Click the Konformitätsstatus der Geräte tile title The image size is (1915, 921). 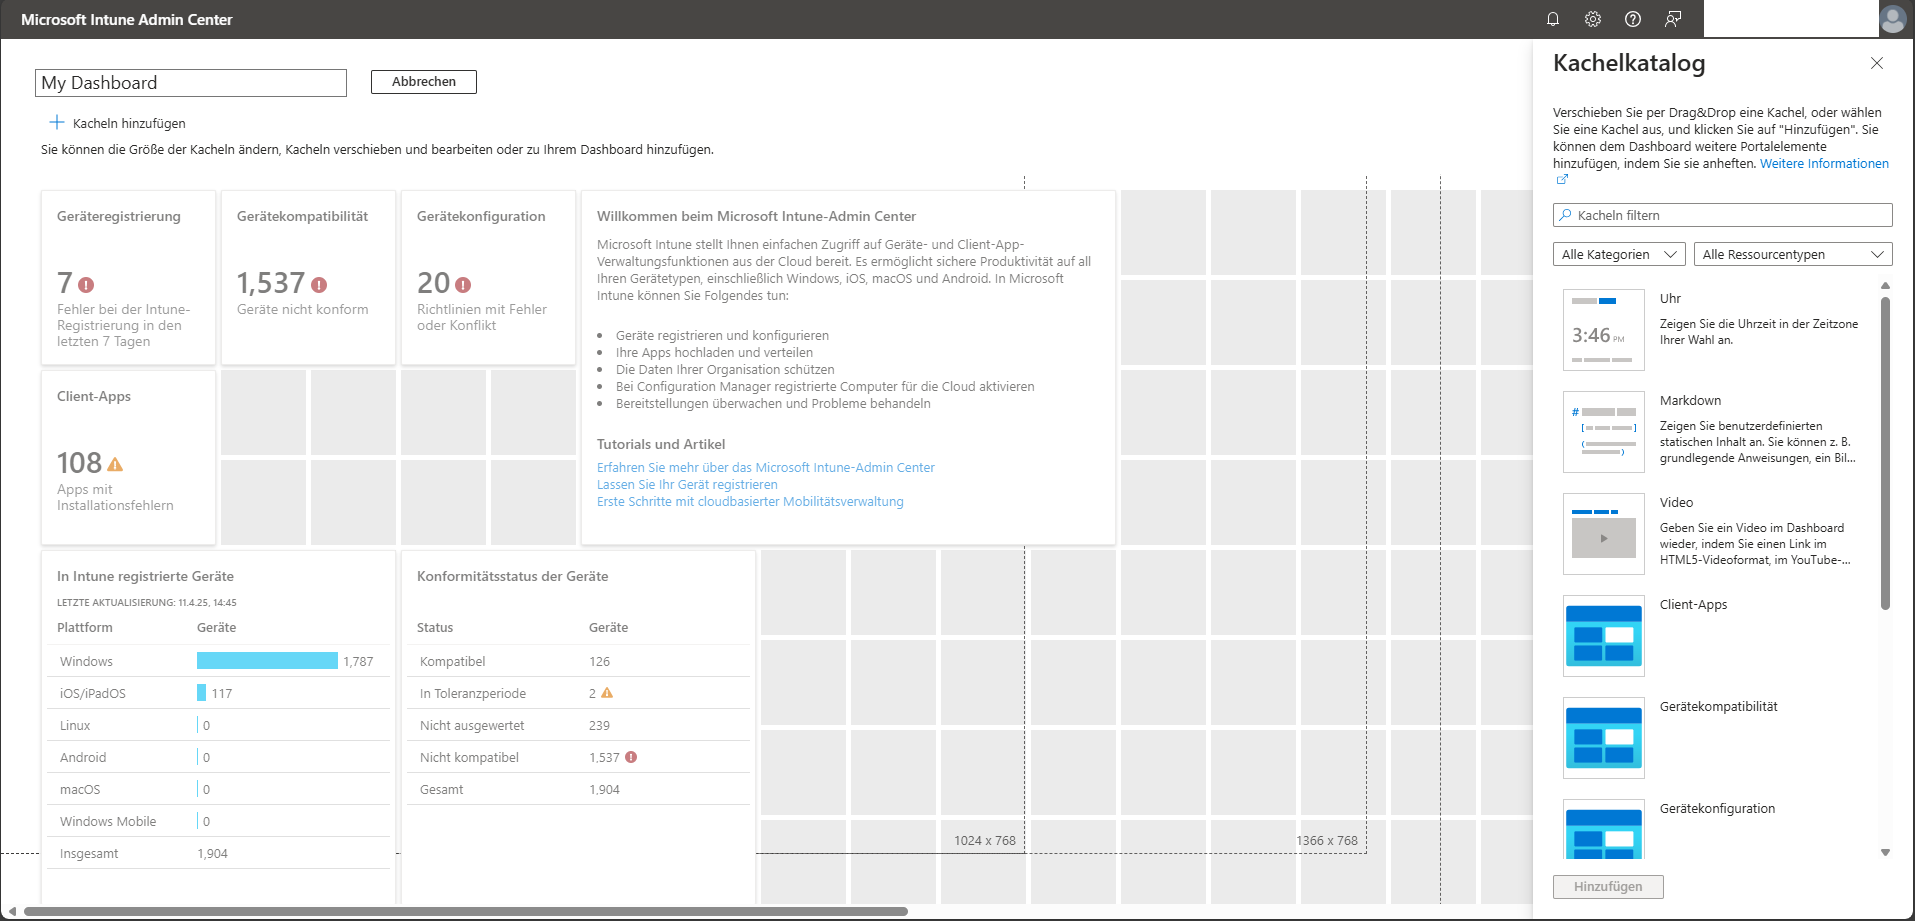512,576
